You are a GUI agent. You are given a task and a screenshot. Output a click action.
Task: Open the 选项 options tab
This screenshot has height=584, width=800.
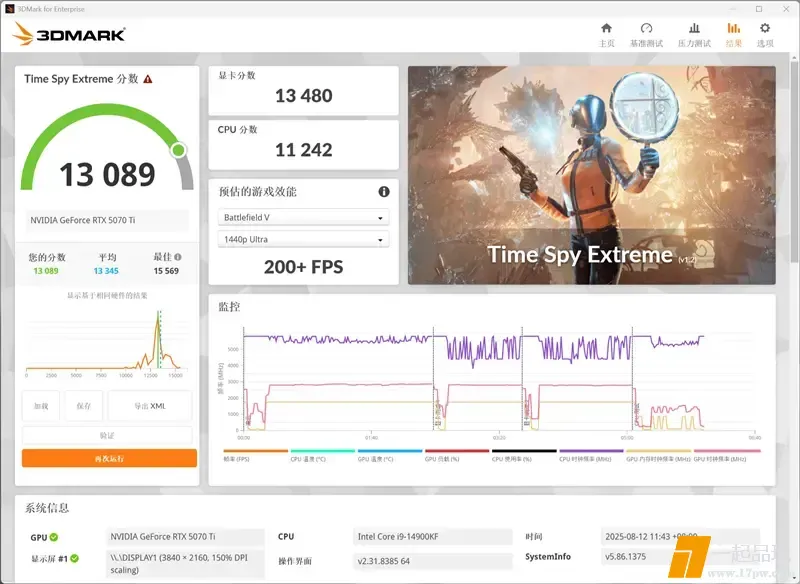pyautogui.click(x=765, y=35)
